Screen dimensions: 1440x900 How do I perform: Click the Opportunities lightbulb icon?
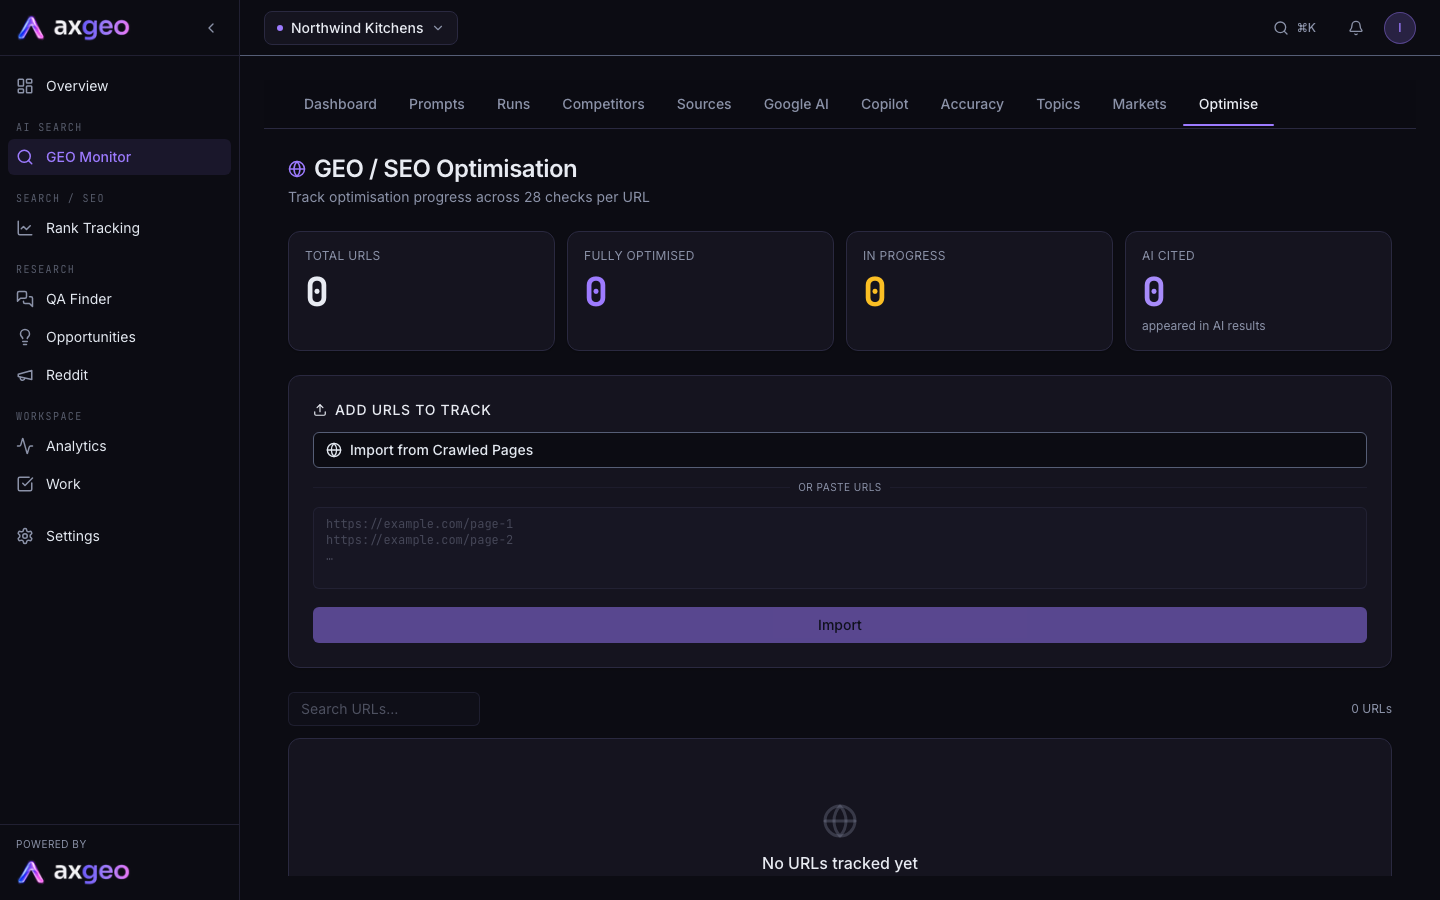tap(25, 337)
